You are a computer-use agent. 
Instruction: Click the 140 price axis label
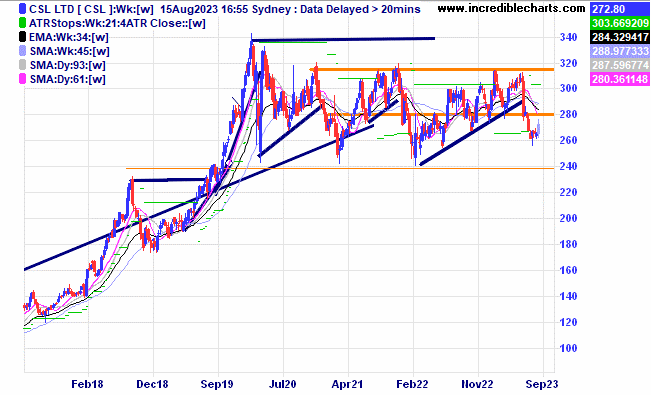click(568, 296)
